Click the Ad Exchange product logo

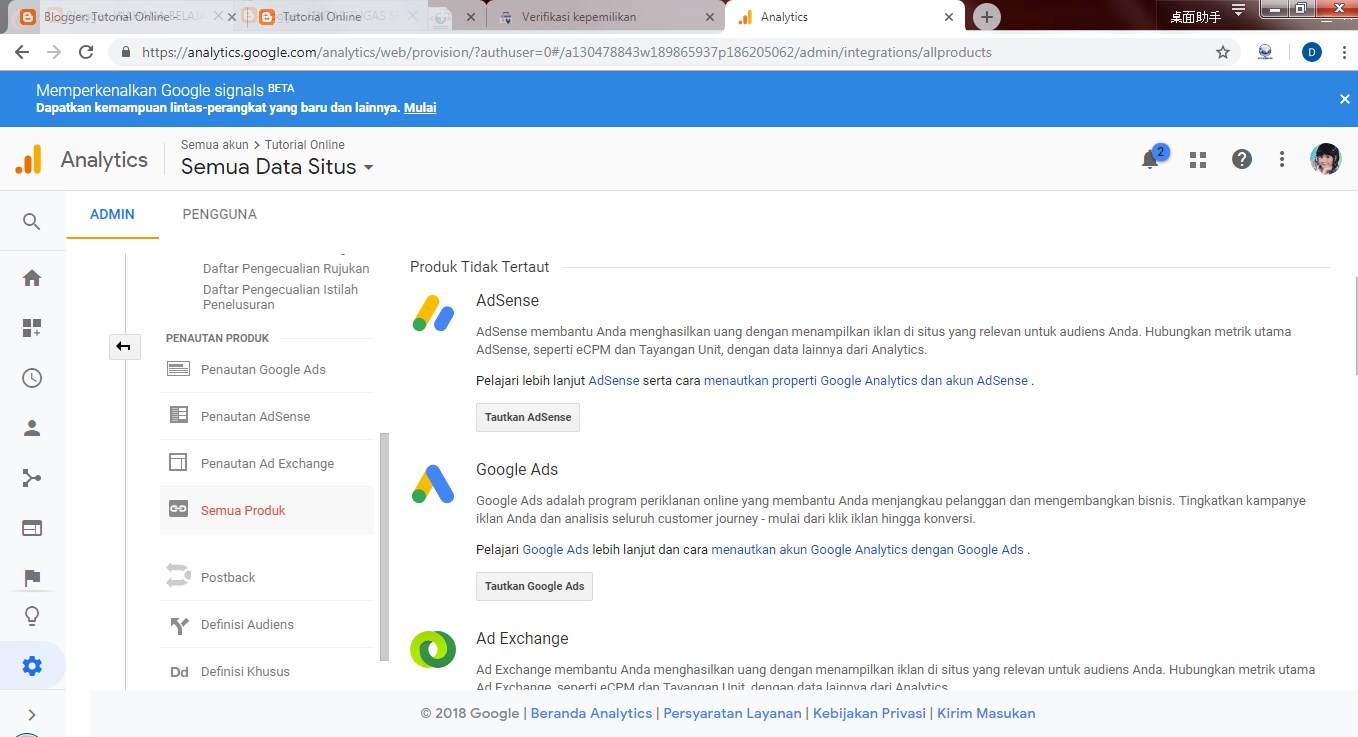(x=433, y=649)
